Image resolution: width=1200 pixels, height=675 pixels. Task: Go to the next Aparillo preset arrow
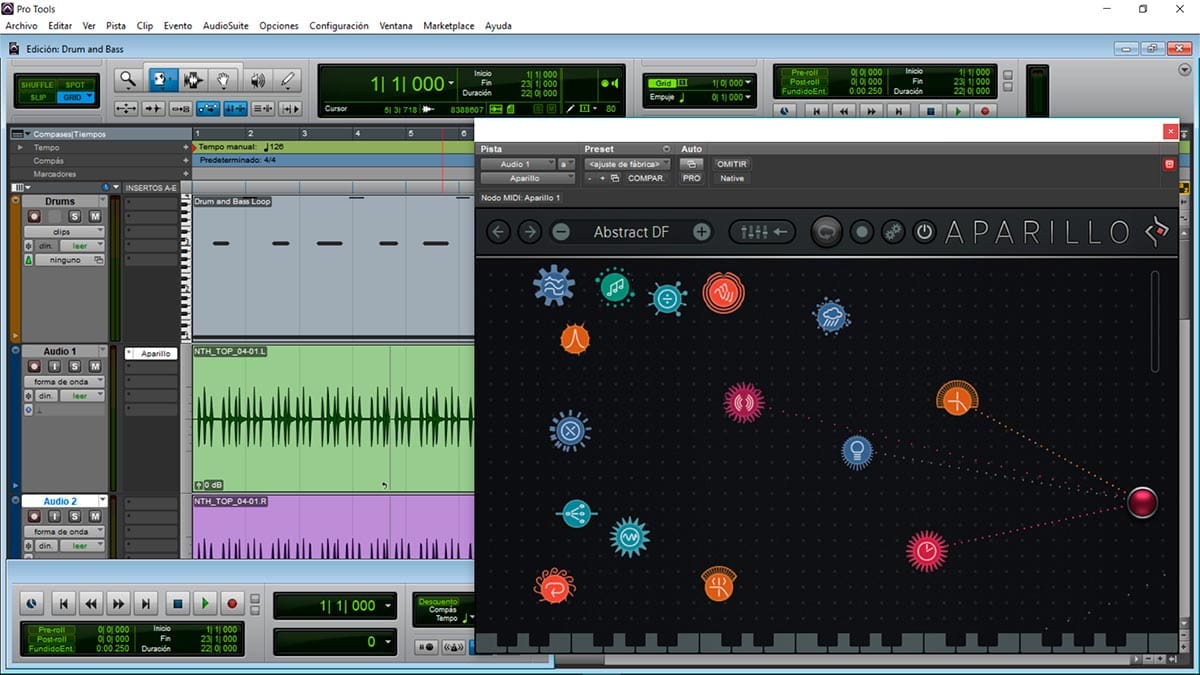point(530,232)
